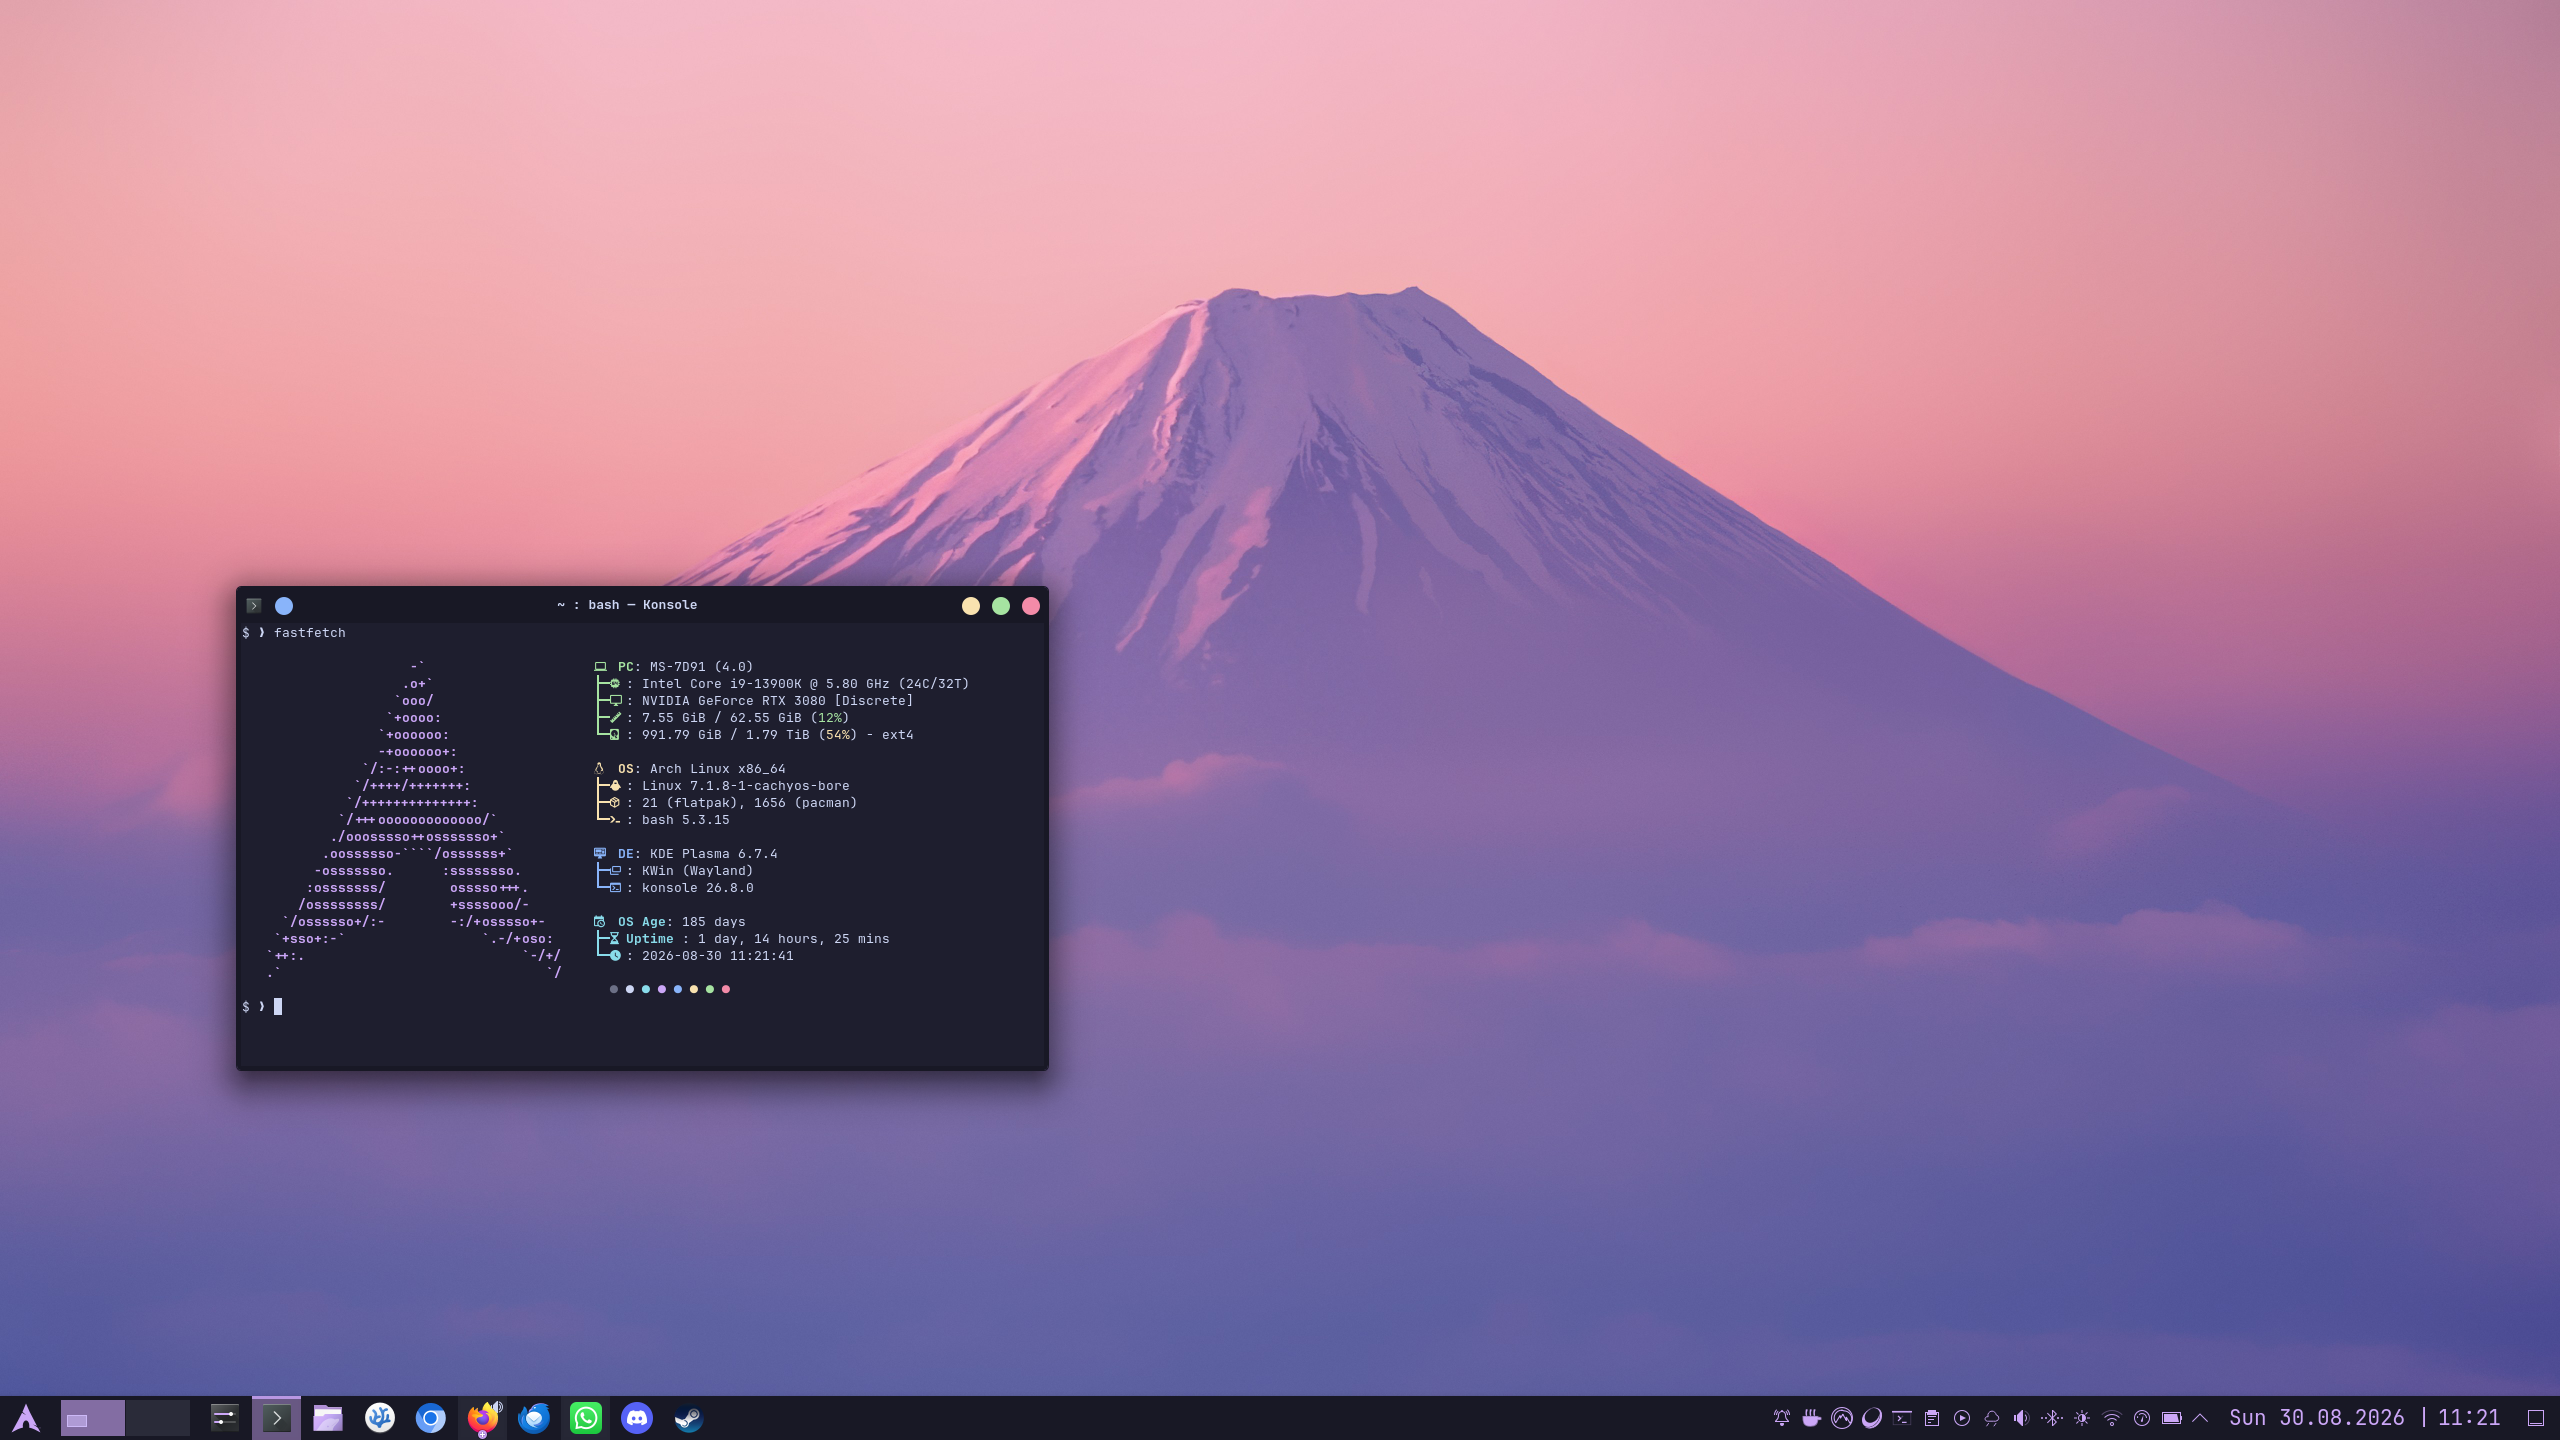Open the notifications bell in system tray

(x=1782, y=1418)
